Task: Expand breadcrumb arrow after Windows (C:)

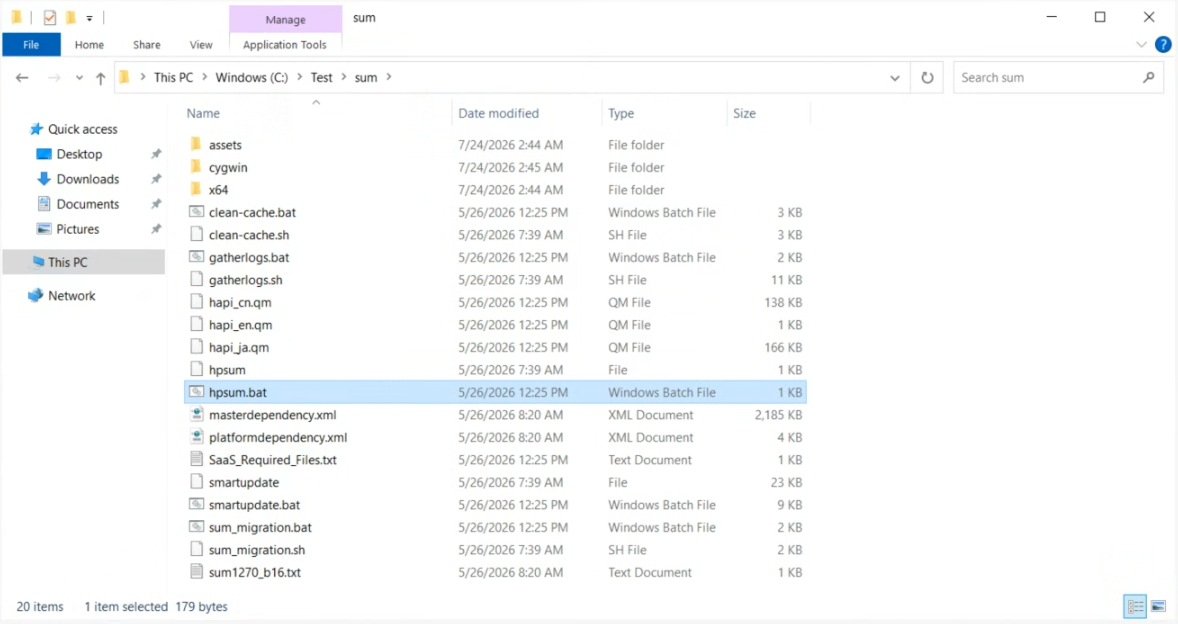Action: pos(299,77)
